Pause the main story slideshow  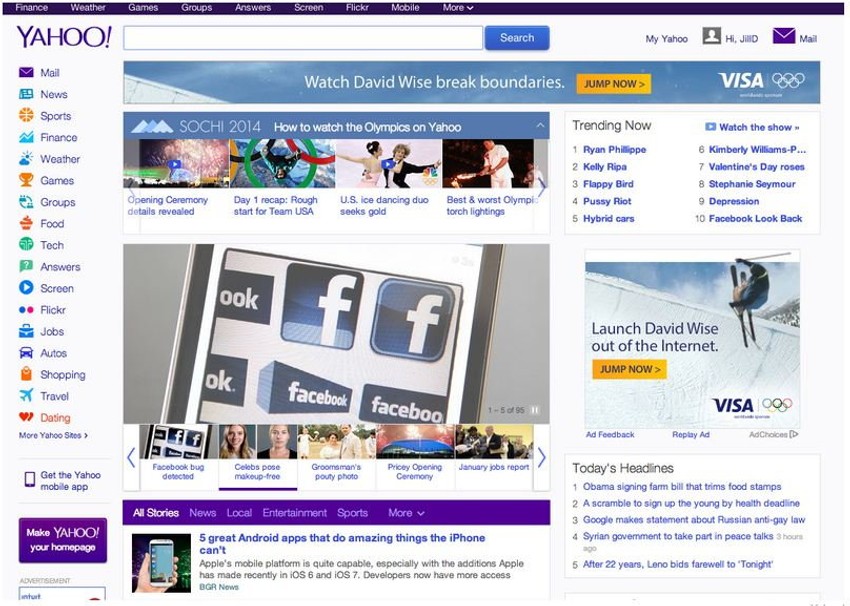[535, 410]
